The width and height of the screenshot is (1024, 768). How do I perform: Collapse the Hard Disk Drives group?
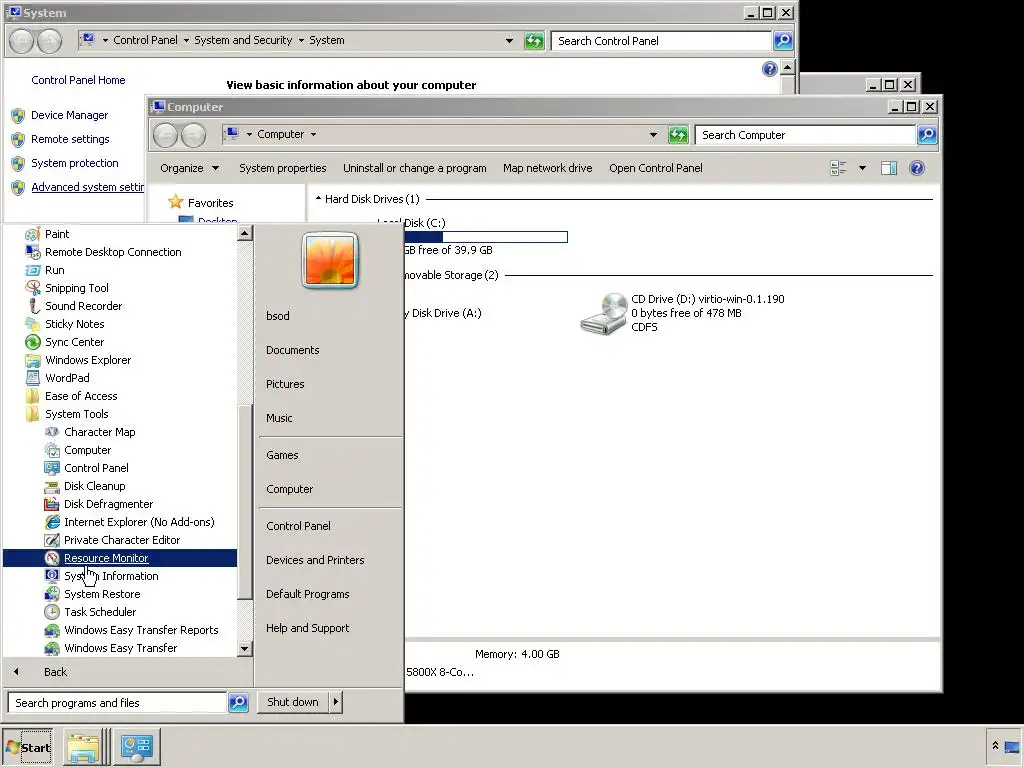coord(318,199)
